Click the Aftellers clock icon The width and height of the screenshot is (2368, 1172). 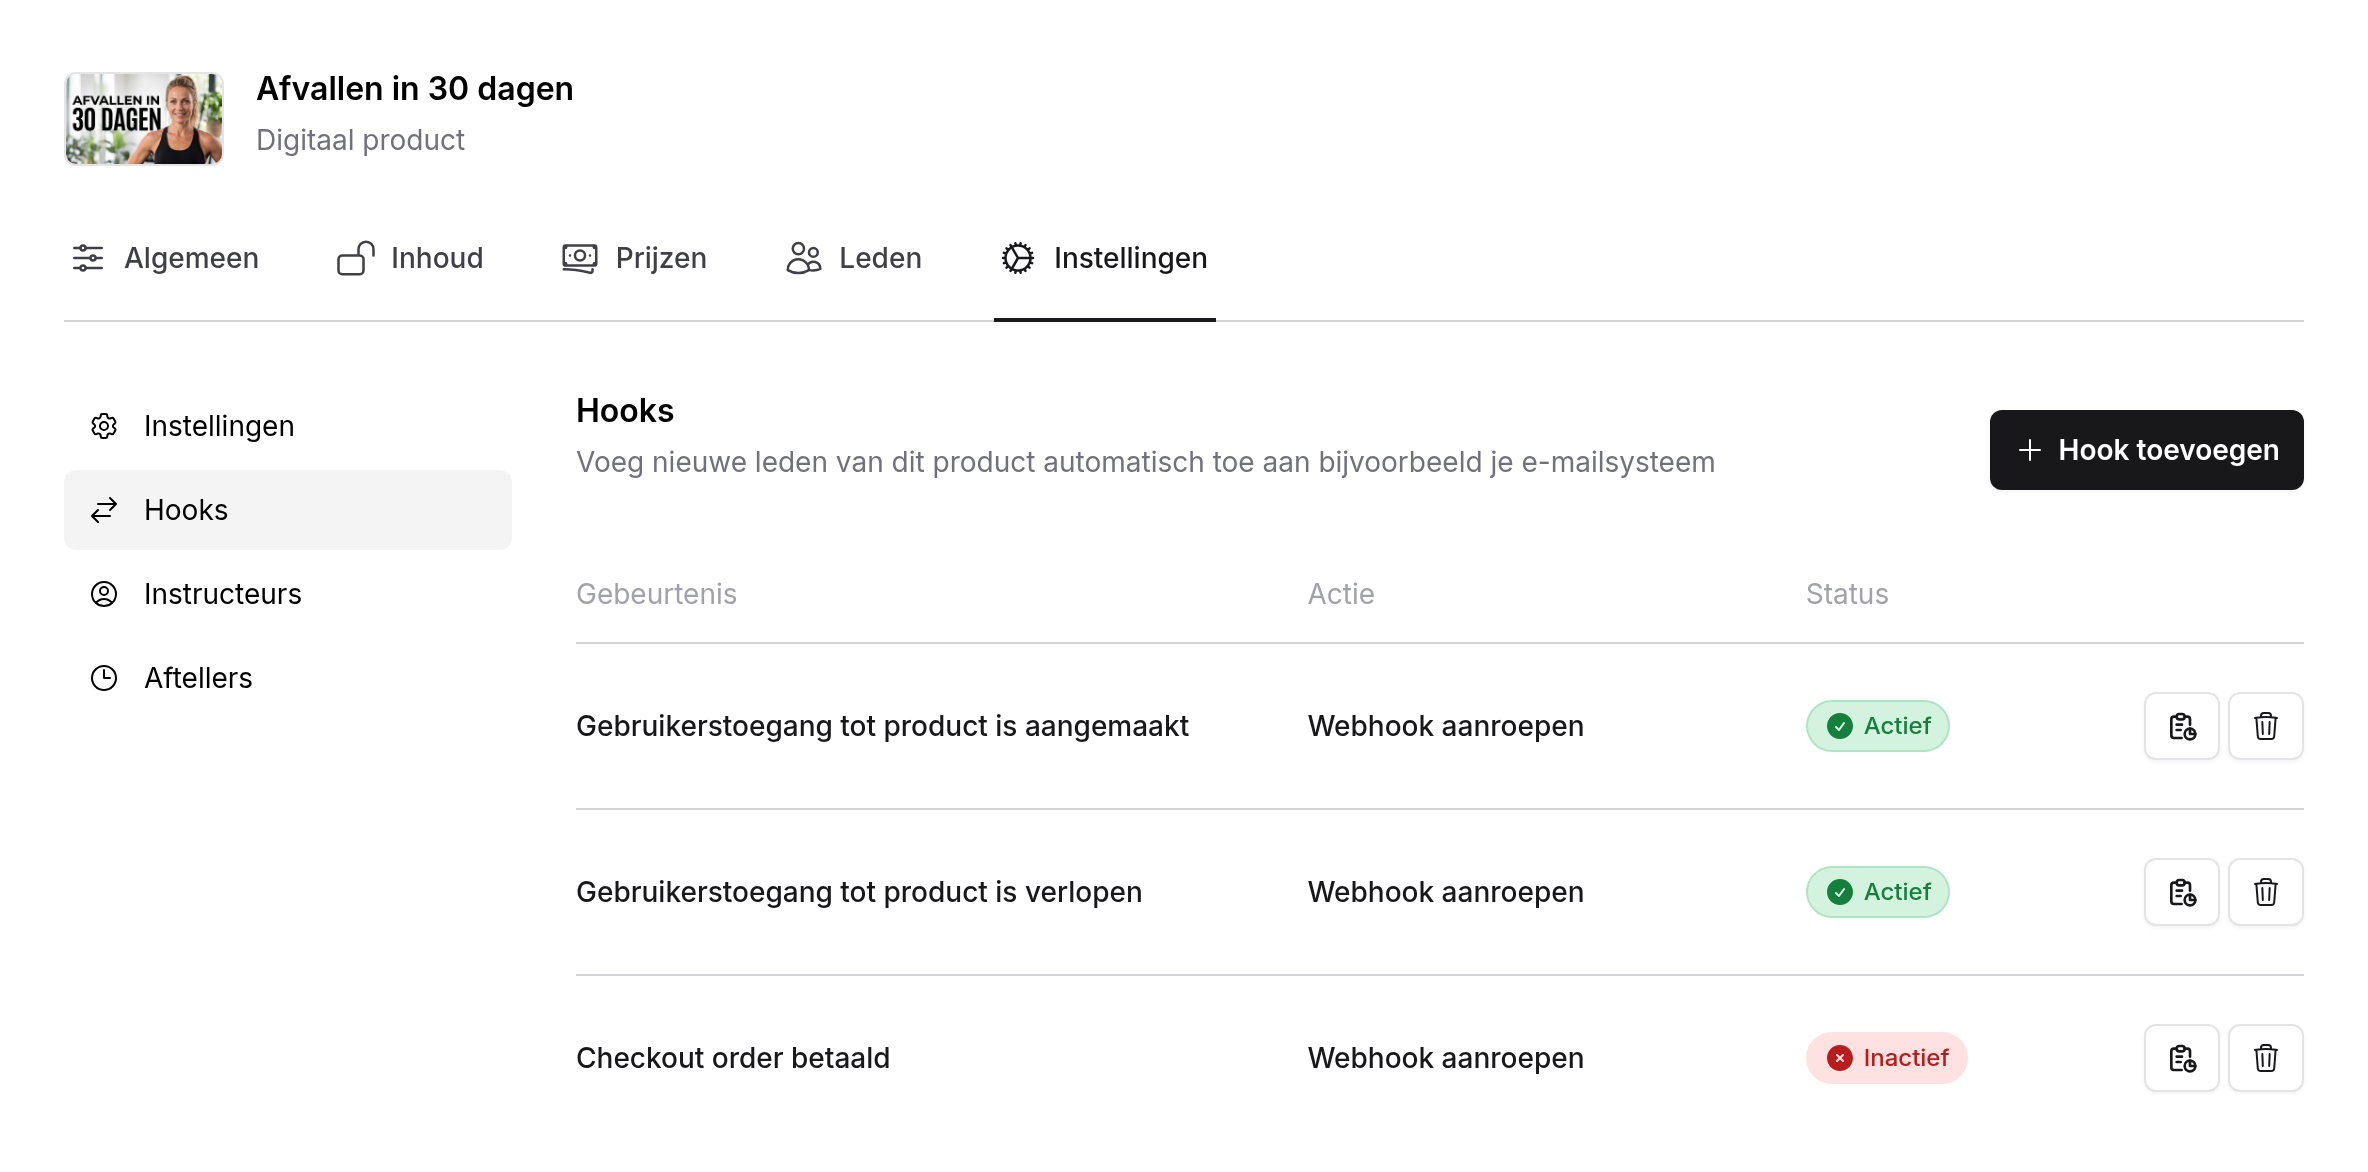pos(104,678)
